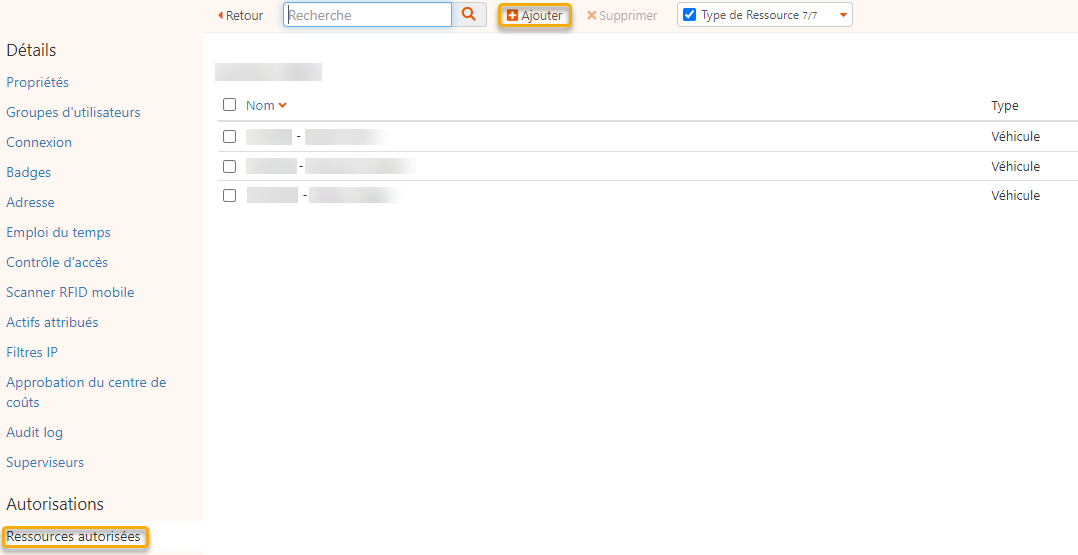This screenshot has width=1078, height=555.
Task: Open the Badges section
Action: [x=28, y=172]
